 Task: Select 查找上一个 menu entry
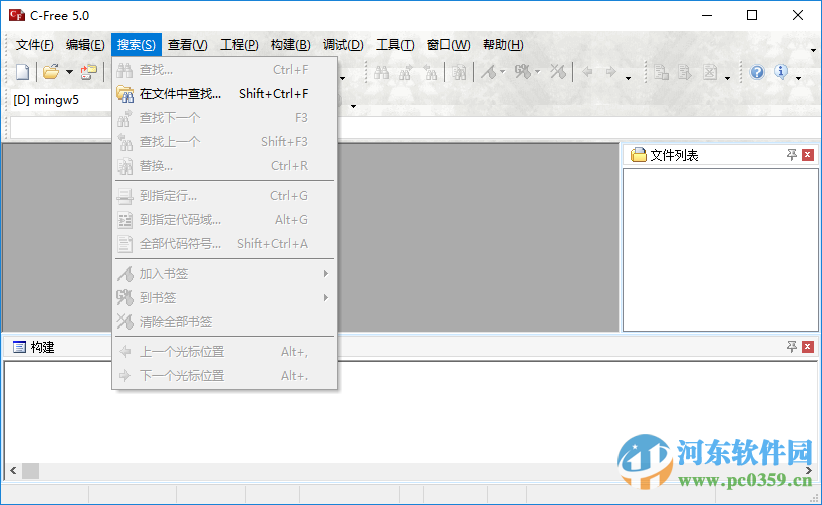[224, 142]
